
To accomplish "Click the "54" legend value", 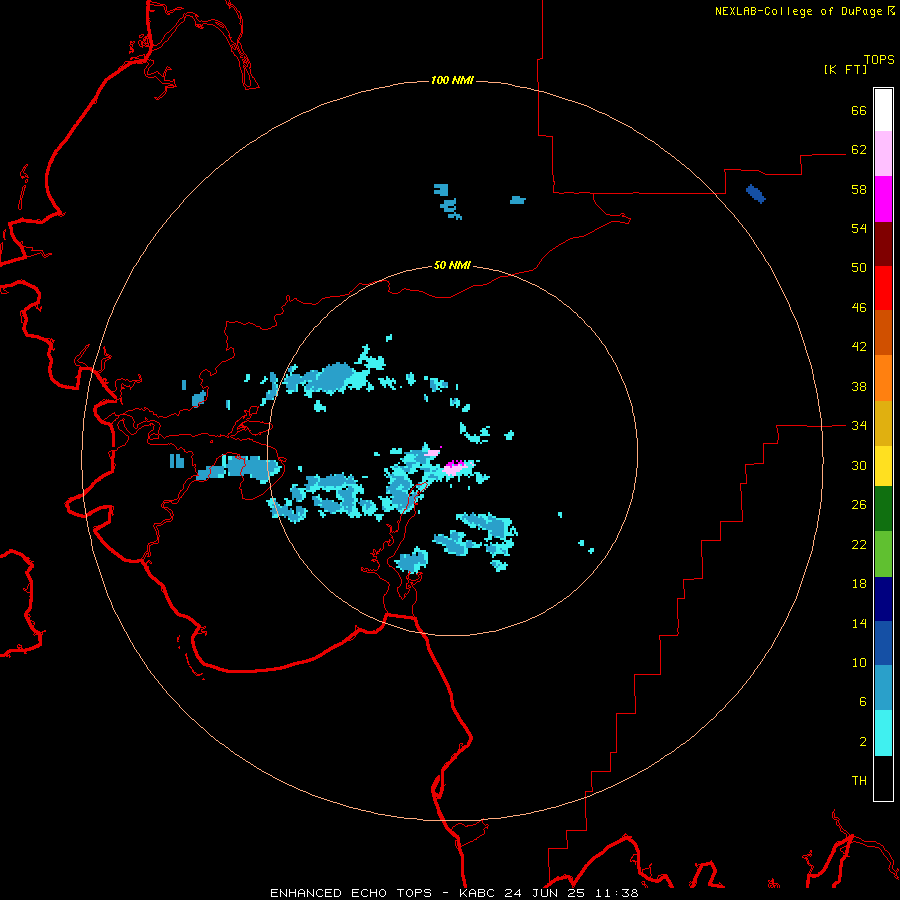I will tap(859, 228).
